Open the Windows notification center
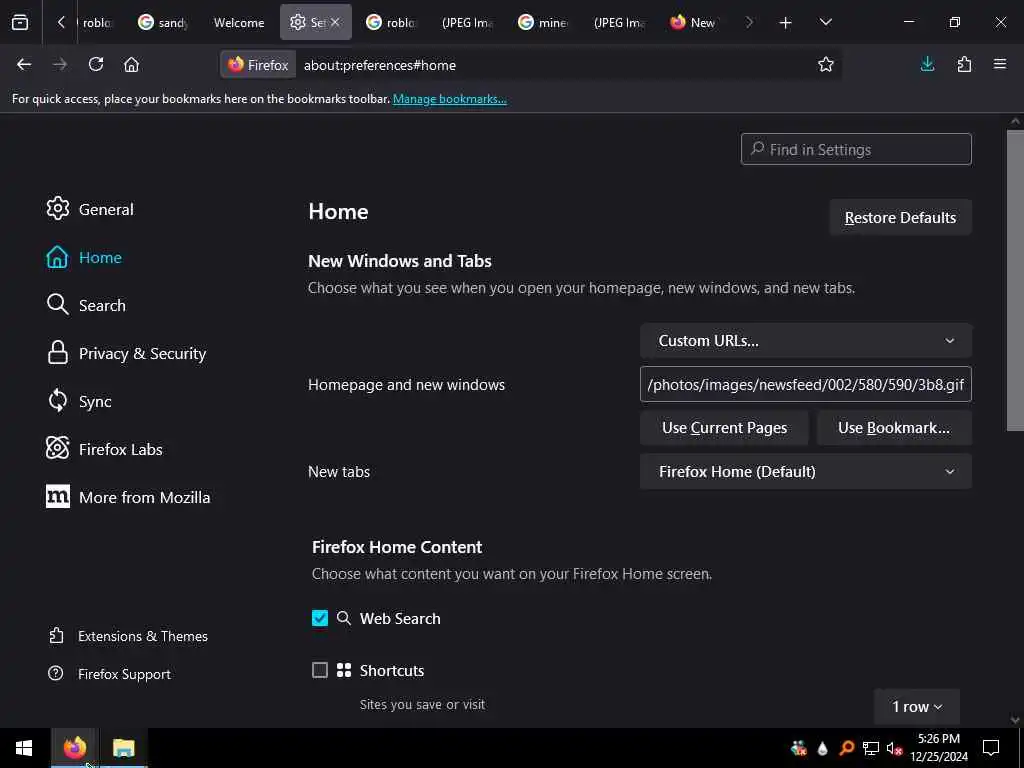 click(x=991, y=748)
